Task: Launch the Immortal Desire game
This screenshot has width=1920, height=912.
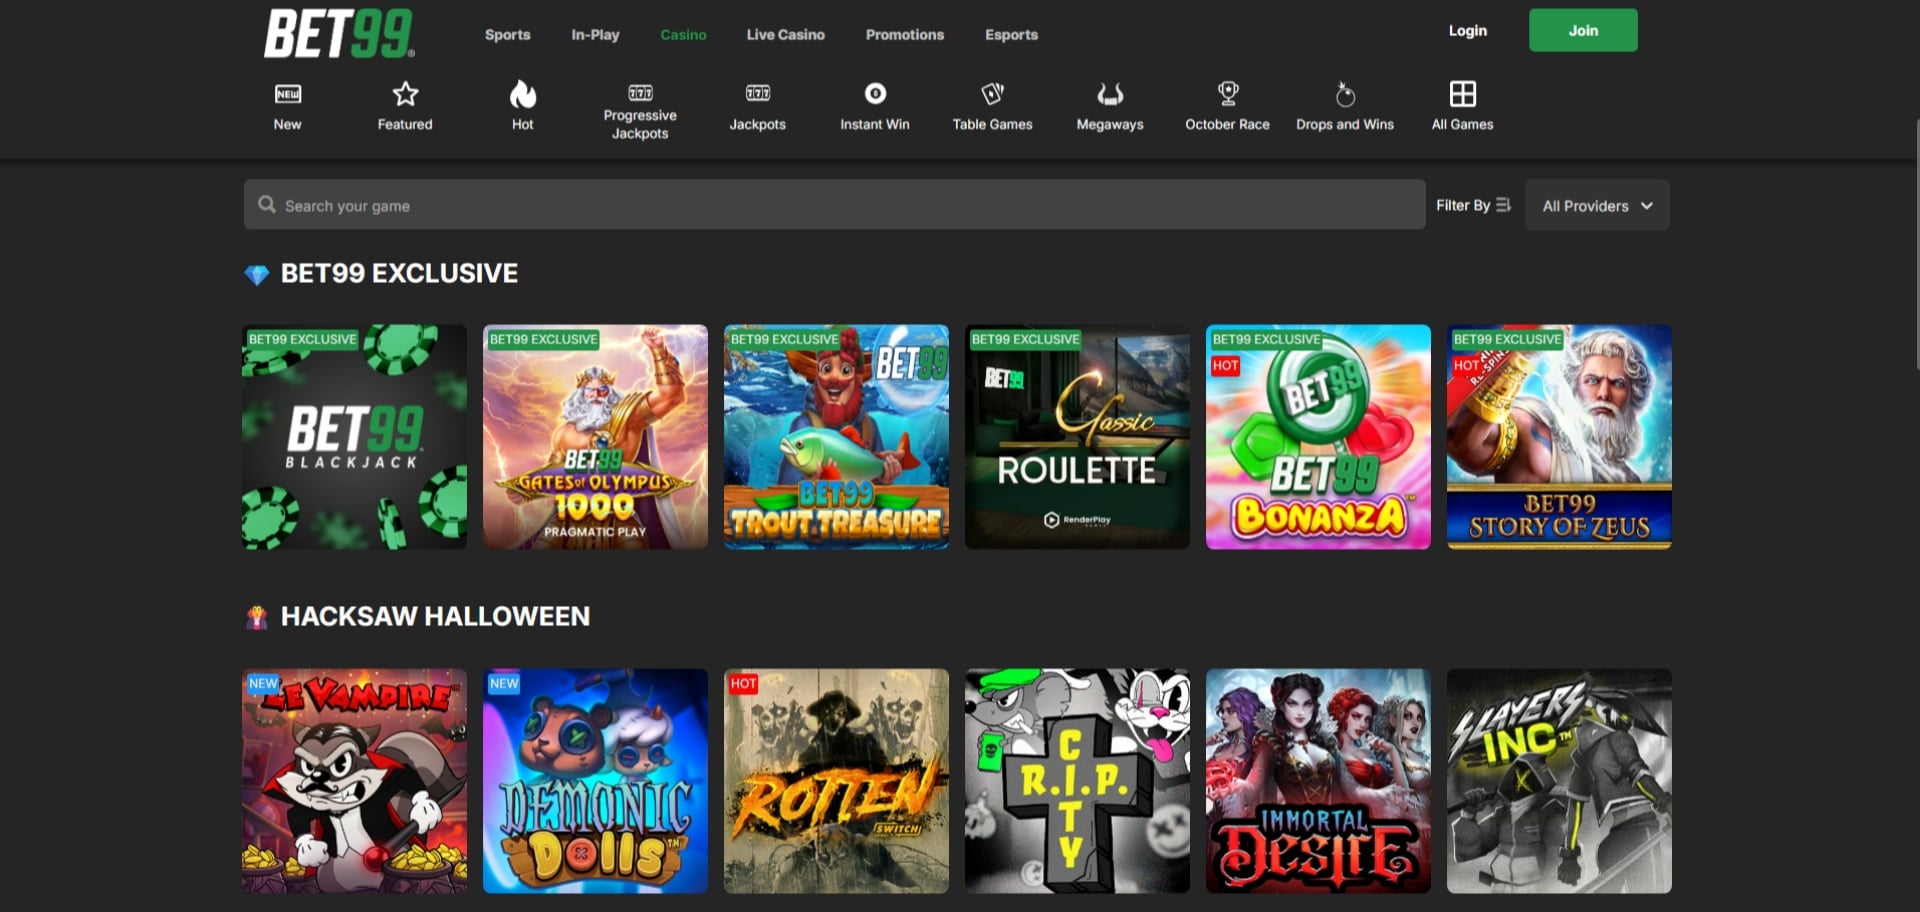Action: coord(1318,781)
